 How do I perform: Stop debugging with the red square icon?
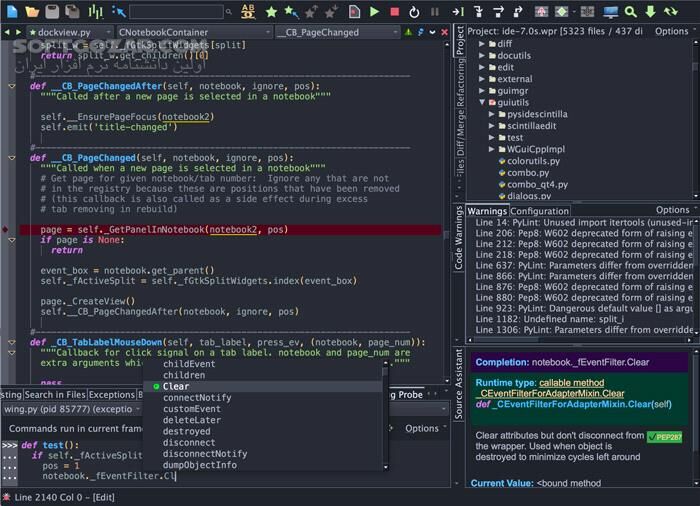click(x=394, y=12)
